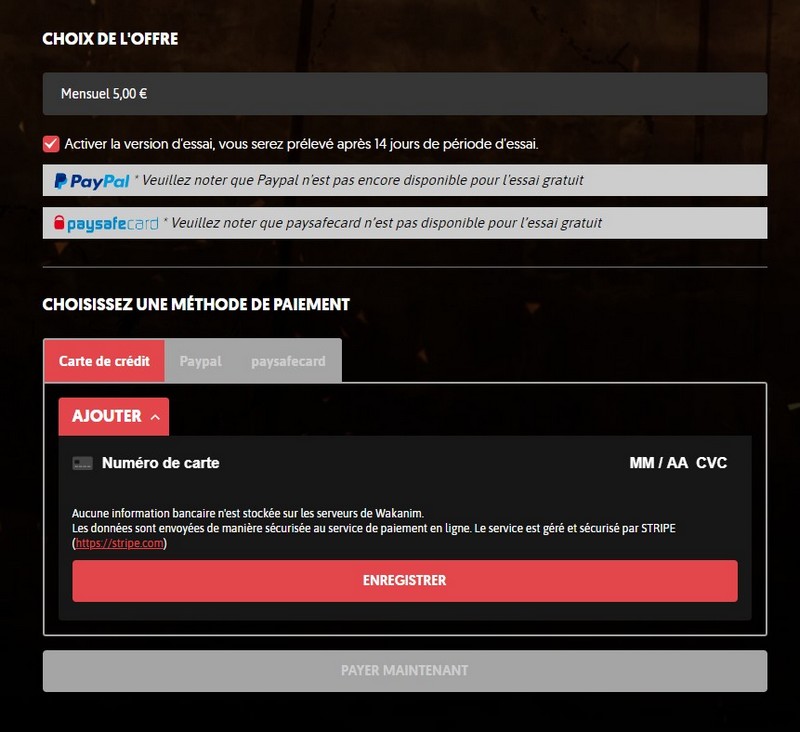The width and height of the screenshot is (800, 732).
Task: Click the MM / AA expiry field
Action: (x=659, y=463)
